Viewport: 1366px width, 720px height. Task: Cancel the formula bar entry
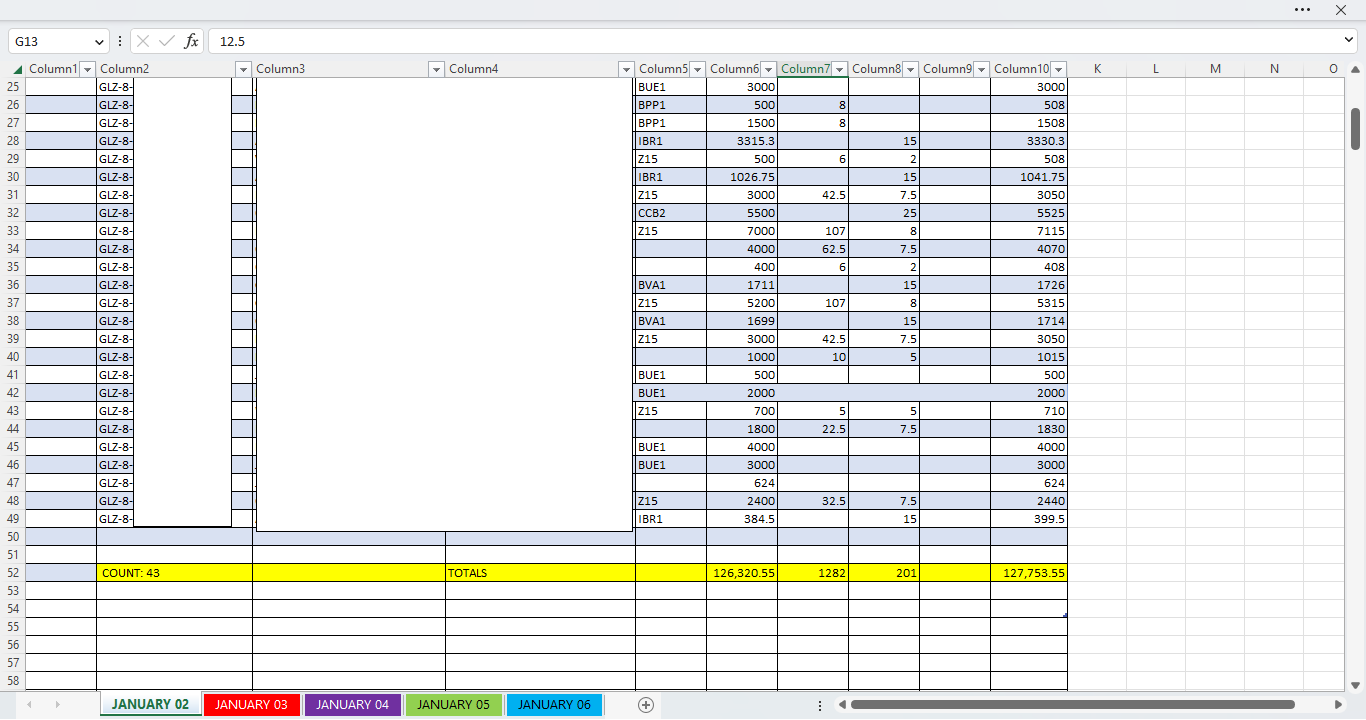click(x=143, y=41)
